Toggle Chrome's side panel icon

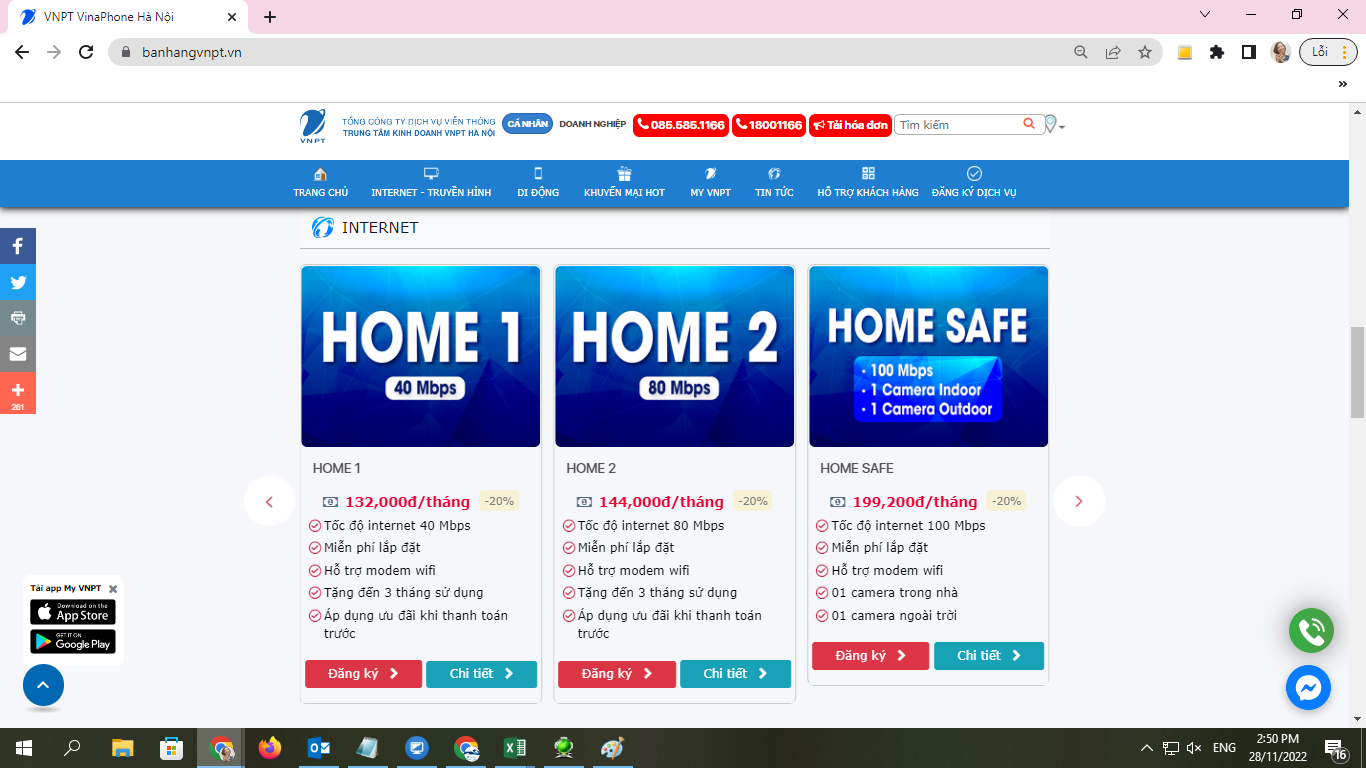(x=1249, y=52)
